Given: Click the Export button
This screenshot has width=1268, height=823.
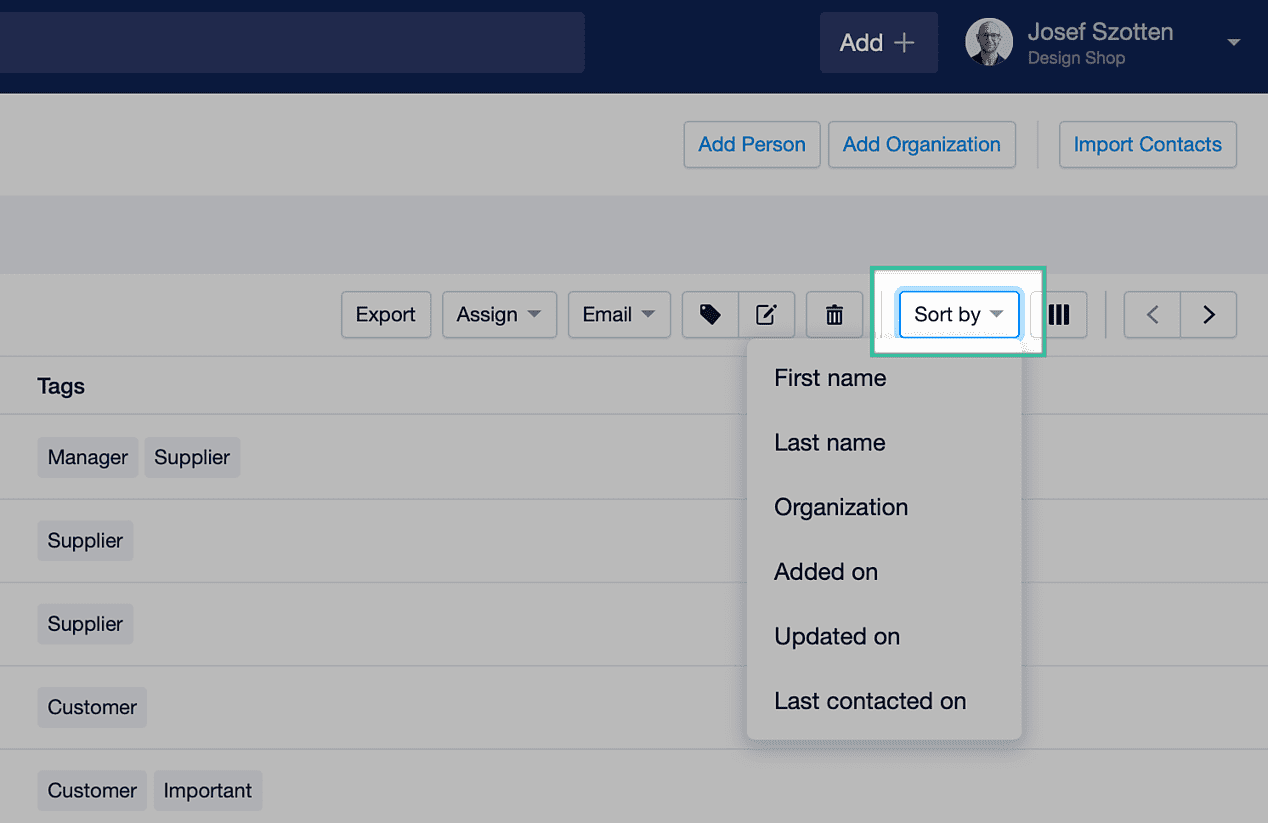Looking at the screenshot, I should point(386,315).
